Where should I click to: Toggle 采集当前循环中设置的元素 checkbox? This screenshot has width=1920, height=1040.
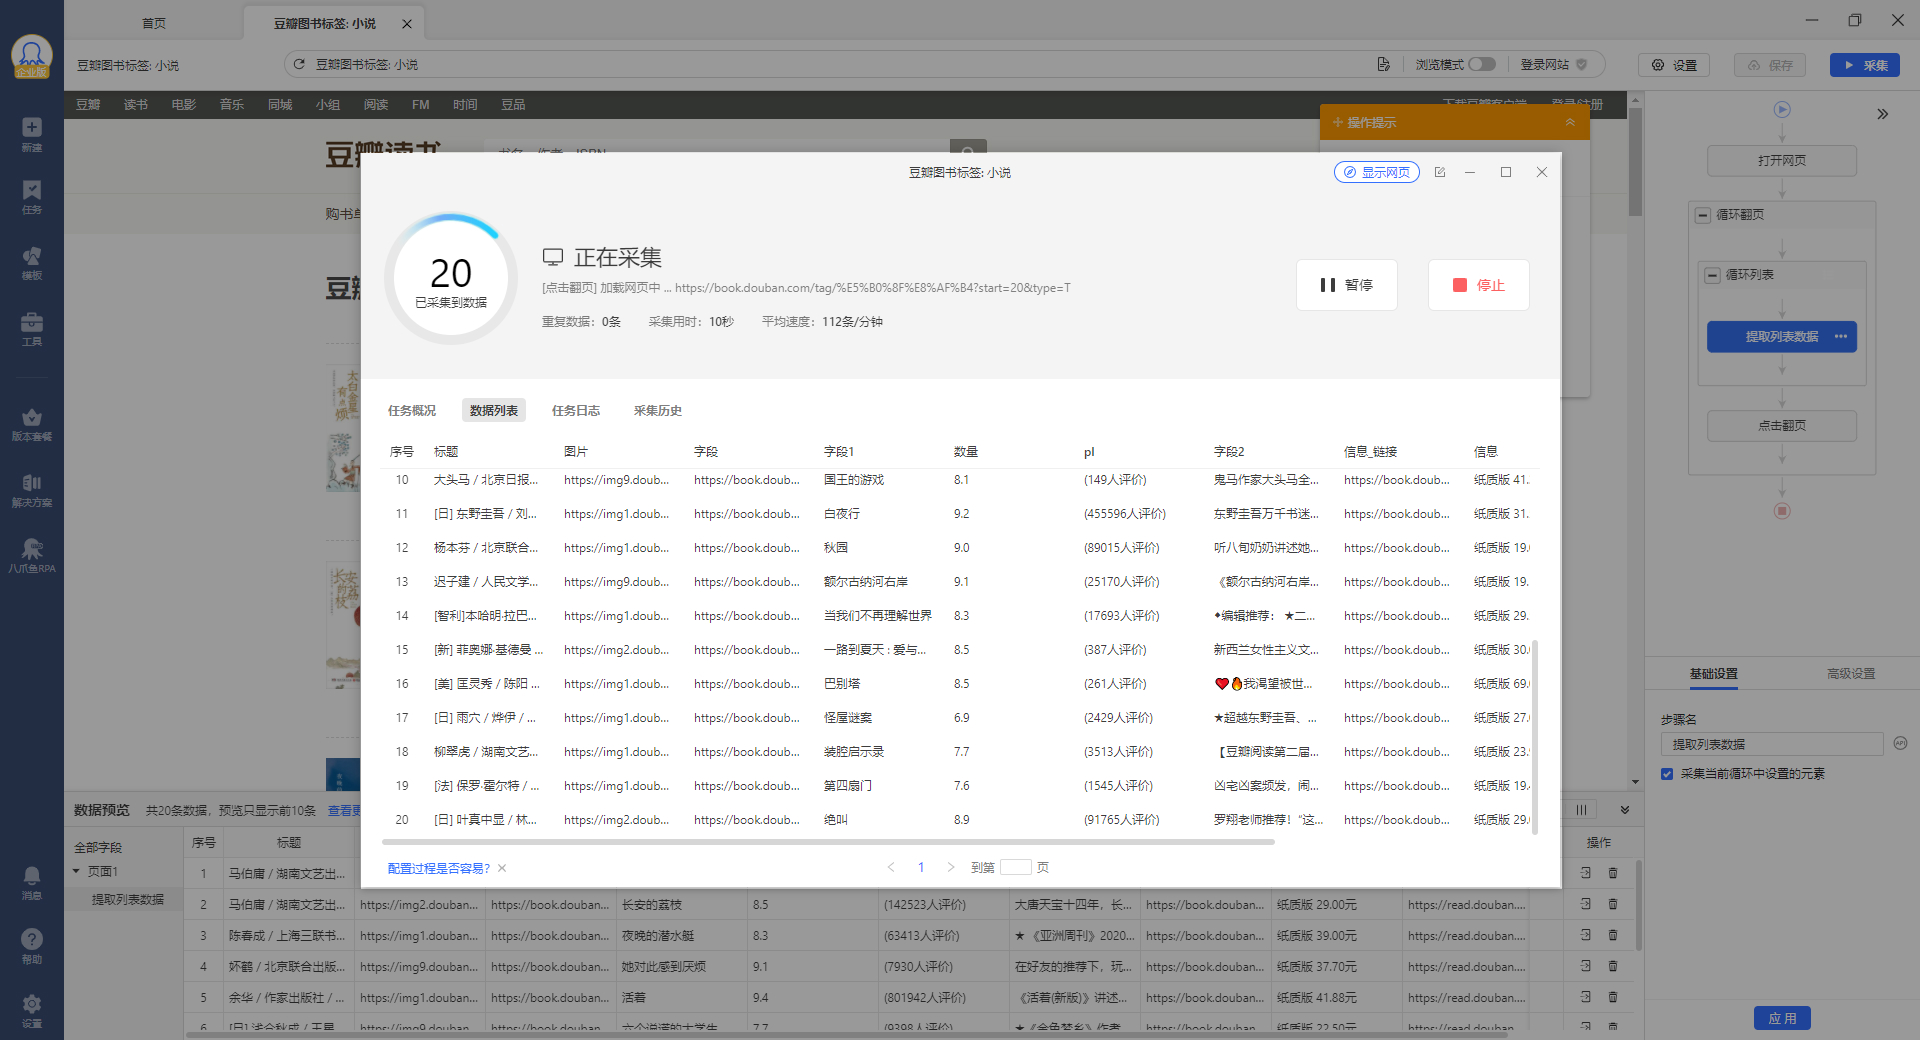coord(1667,774)
